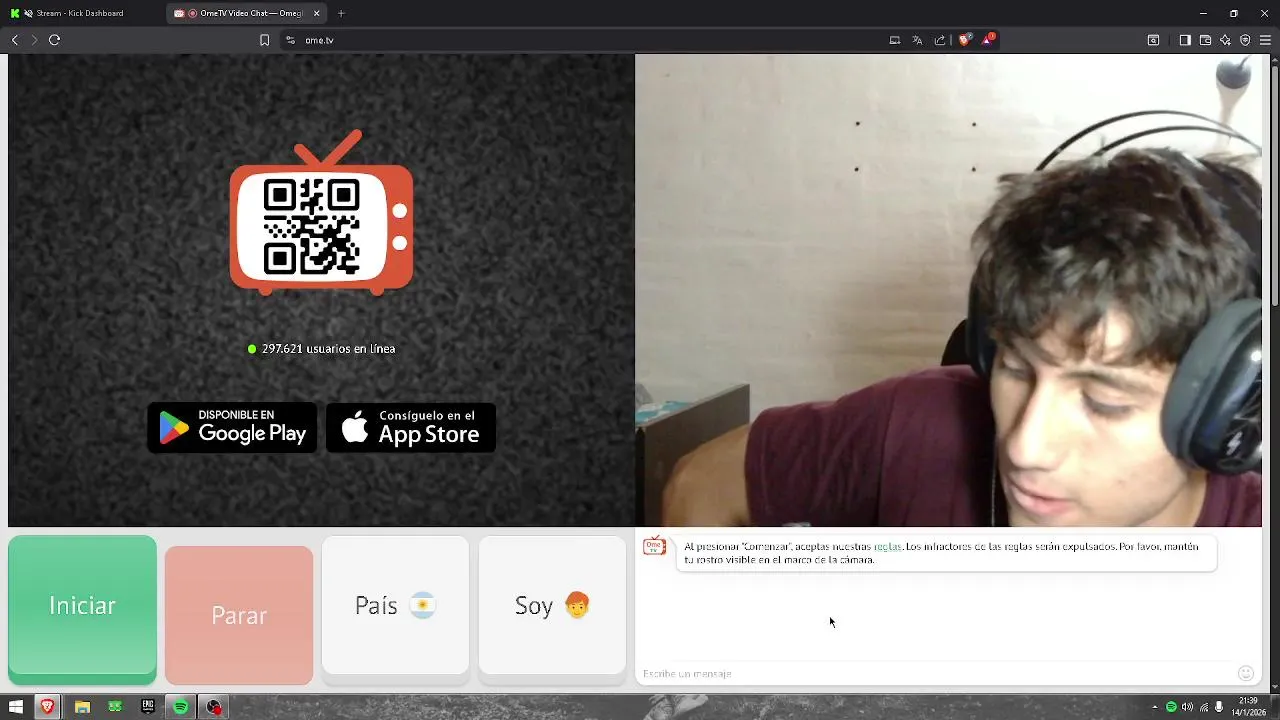Click the OmeTV avatar icon in chat
Image resolution: width=1280 pixels, height=720 pixels.
click(654, 546)
